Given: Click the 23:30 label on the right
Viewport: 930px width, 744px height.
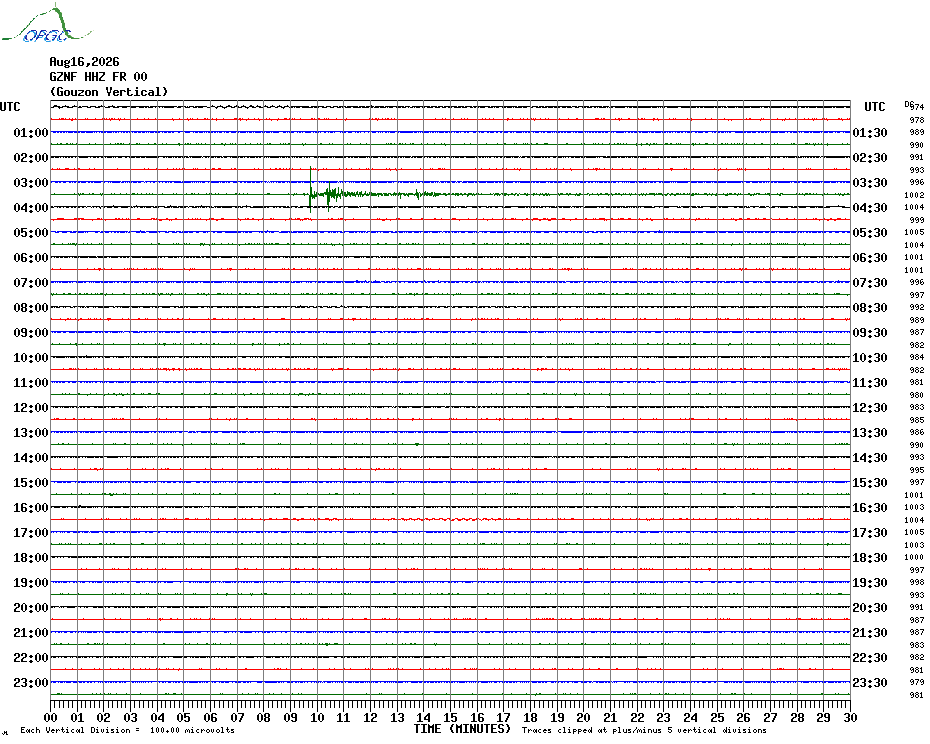Looking at the screenshot, I should pyautogui.click(x=870, y=682).
